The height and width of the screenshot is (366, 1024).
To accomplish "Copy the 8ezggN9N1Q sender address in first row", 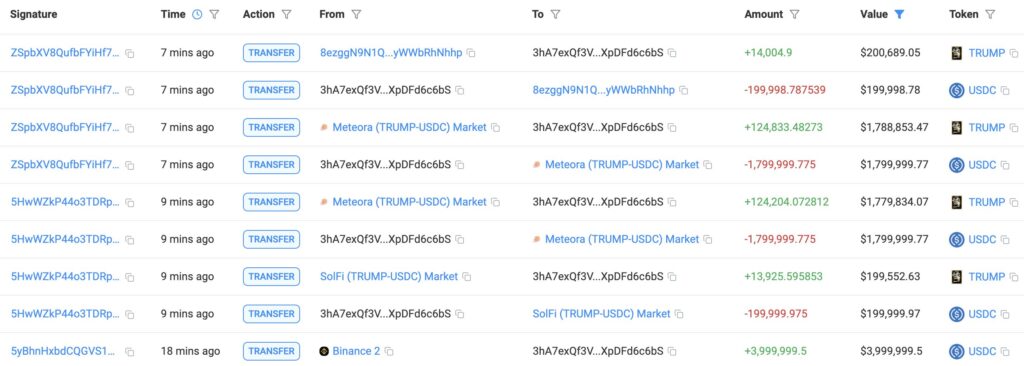I will (x=471, y=53).
